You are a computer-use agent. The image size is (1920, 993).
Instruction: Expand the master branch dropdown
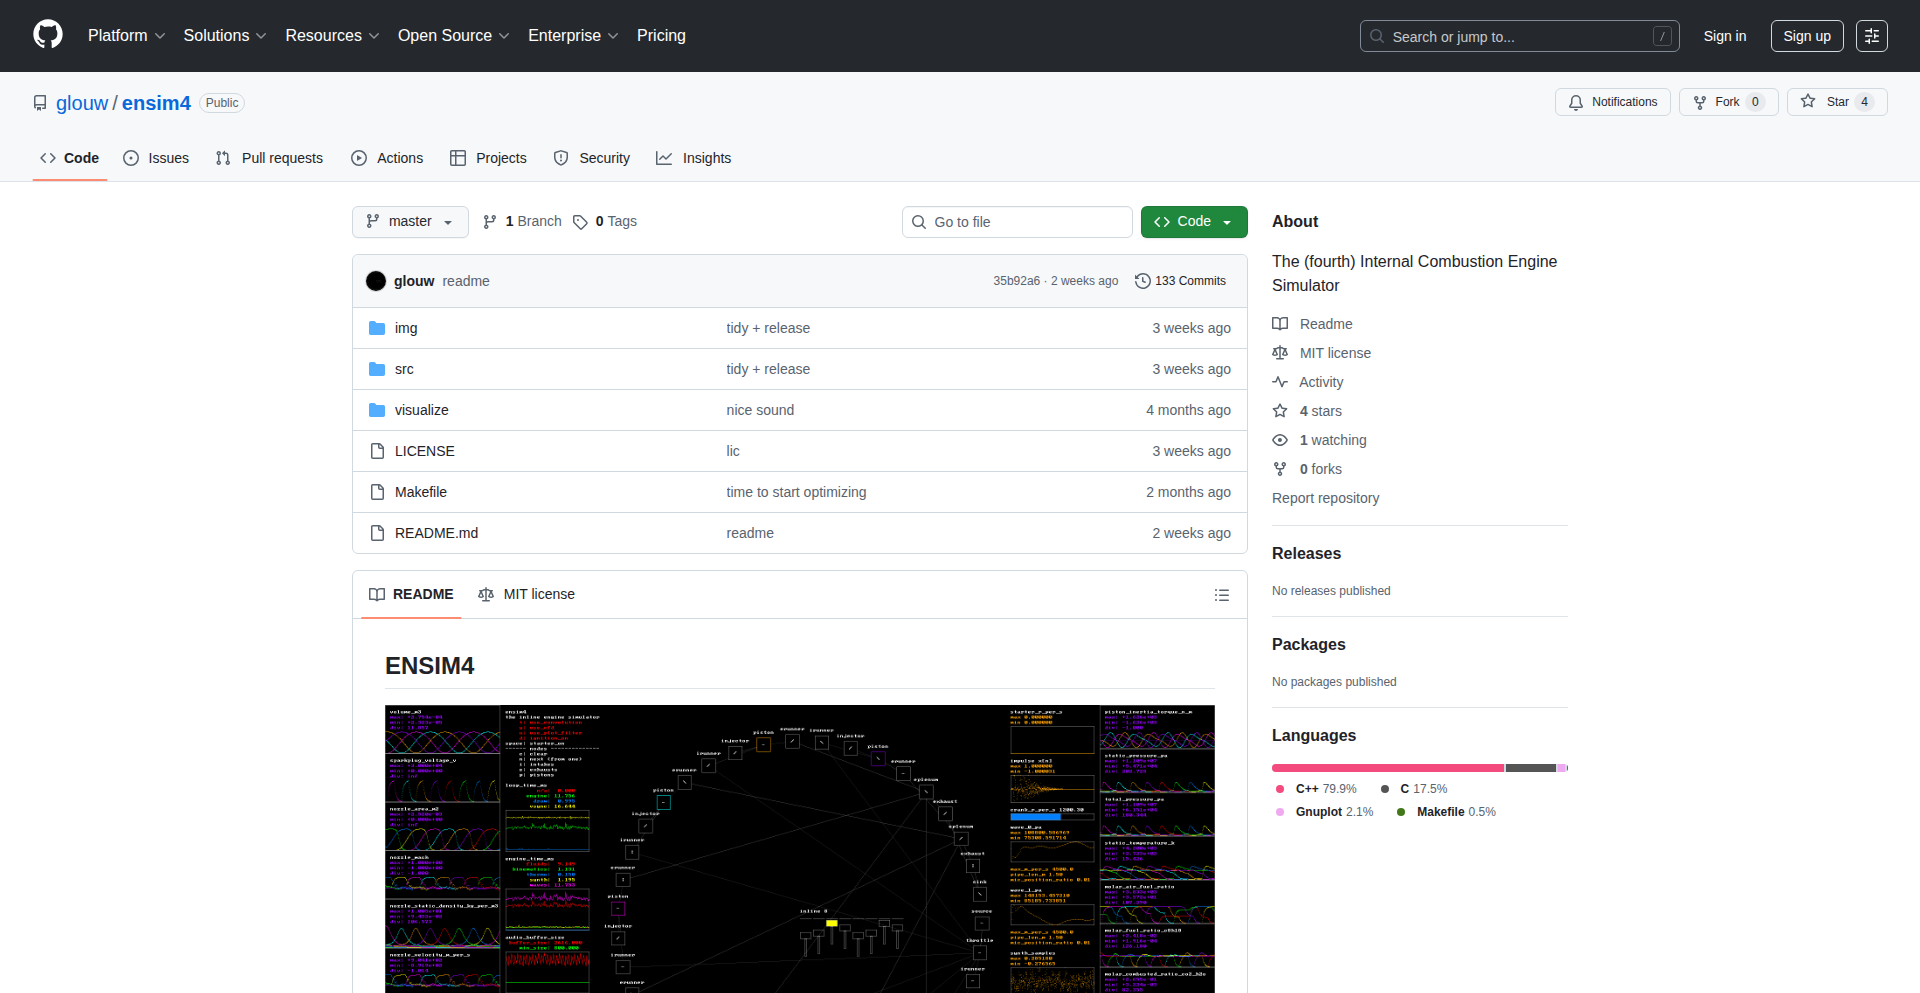coord(410,222)
